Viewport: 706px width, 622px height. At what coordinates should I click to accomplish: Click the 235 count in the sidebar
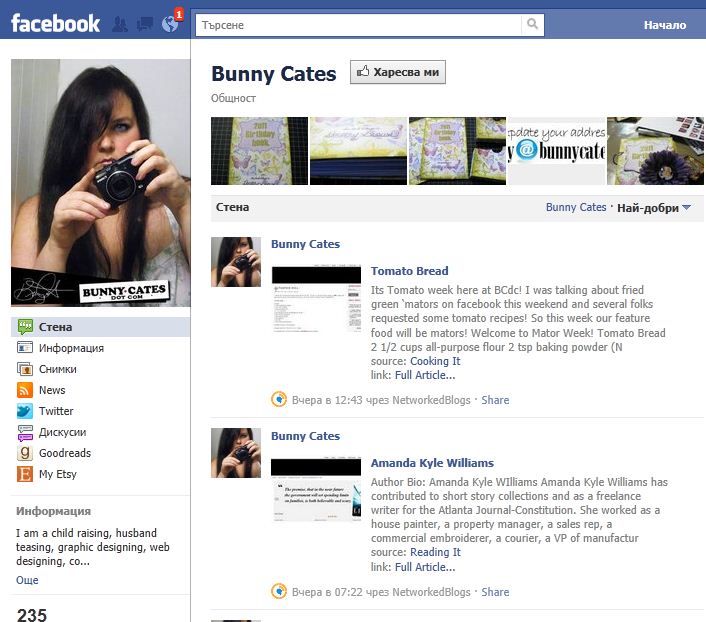[x=32, y=614]
